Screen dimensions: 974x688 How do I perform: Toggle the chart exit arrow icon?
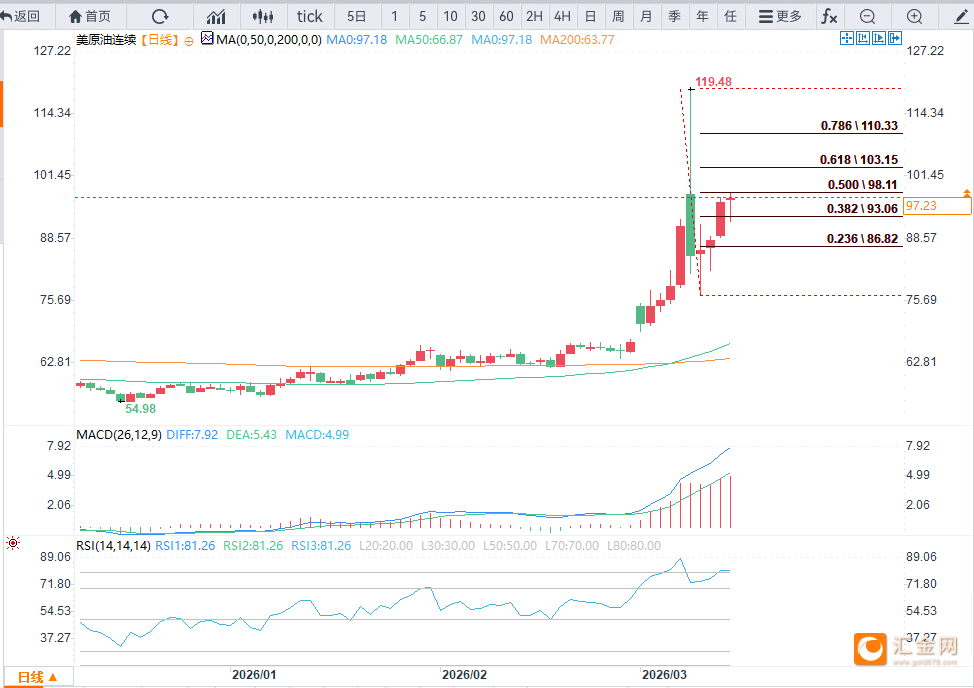pos(895,38)
